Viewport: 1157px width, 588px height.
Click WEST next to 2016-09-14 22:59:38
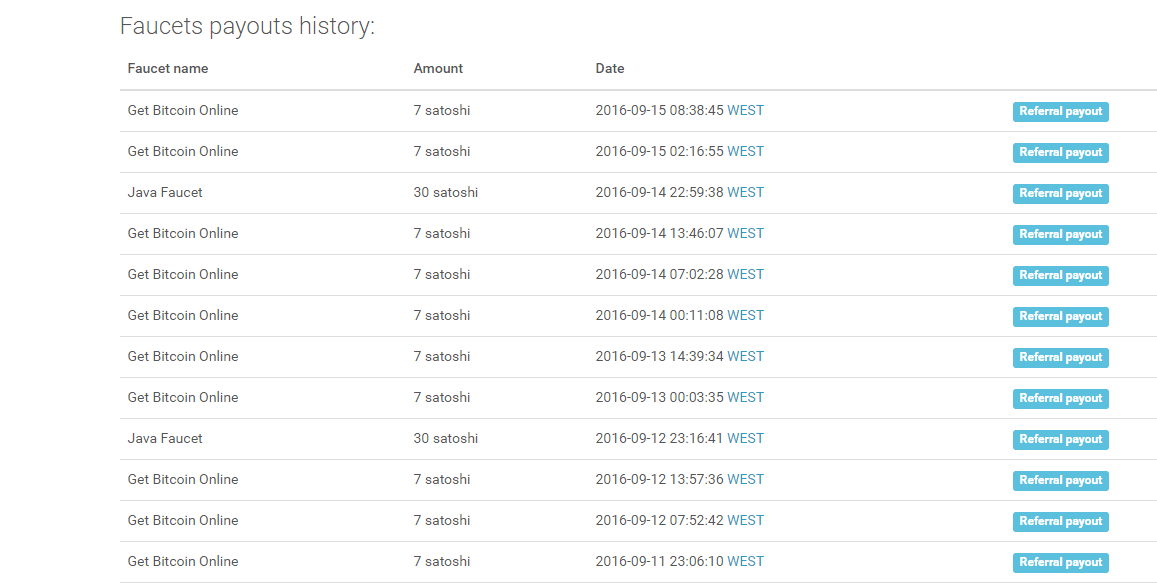tap(746, 192)
